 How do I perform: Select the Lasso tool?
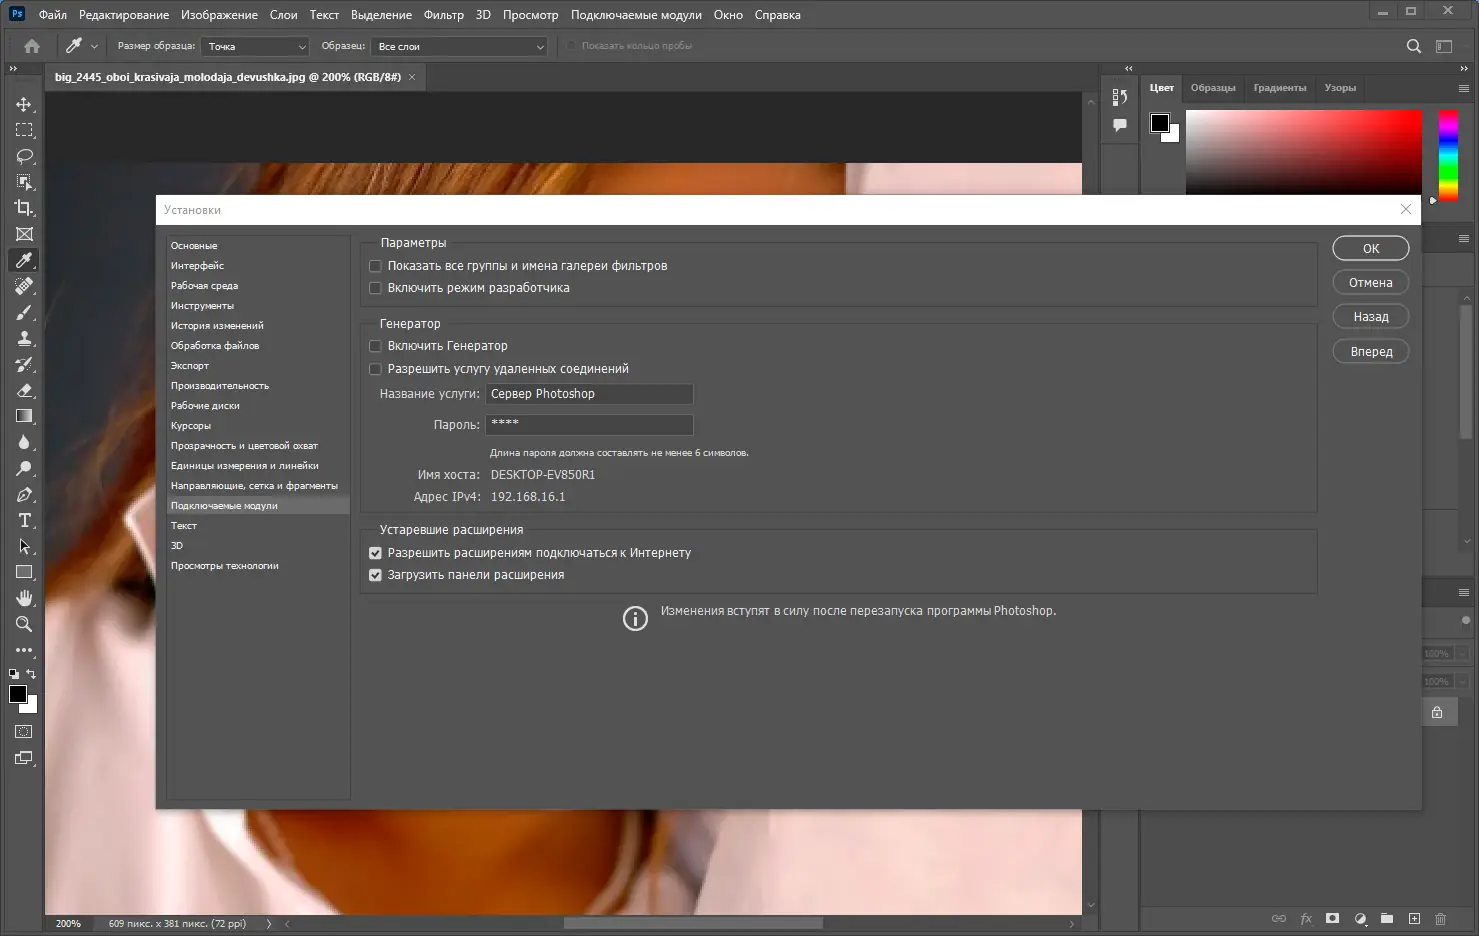(x=24, y=156)
